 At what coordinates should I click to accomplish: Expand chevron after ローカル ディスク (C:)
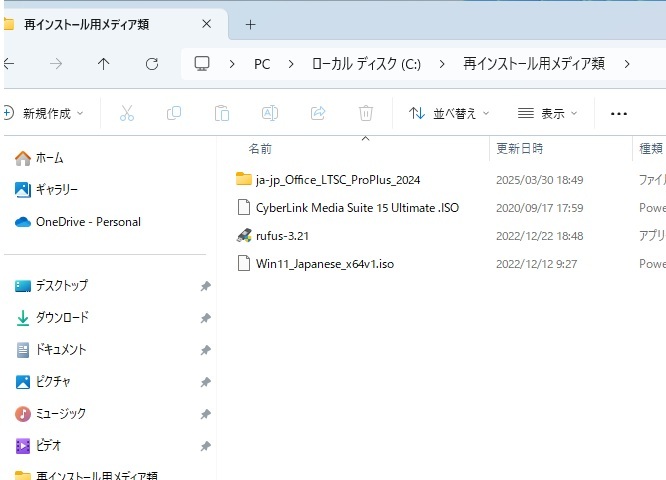coord(442,64)
